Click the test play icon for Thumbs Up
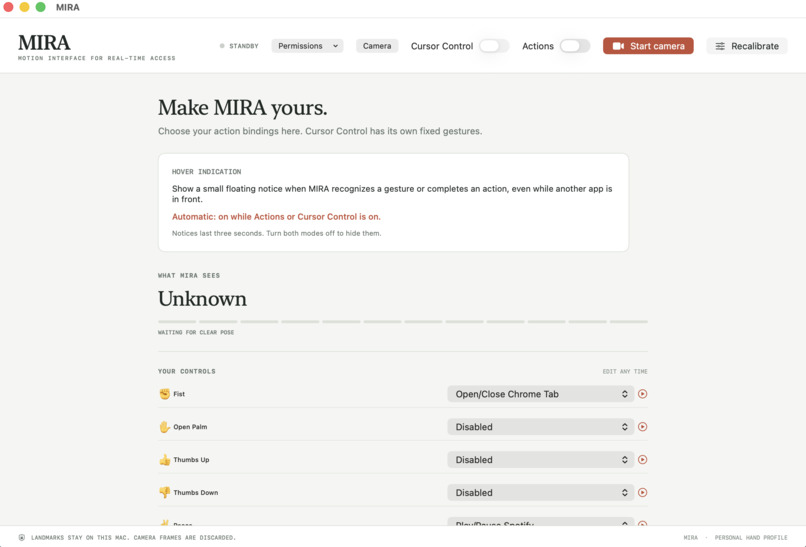This screenshot has width=806, height=547. click(642, 460)
